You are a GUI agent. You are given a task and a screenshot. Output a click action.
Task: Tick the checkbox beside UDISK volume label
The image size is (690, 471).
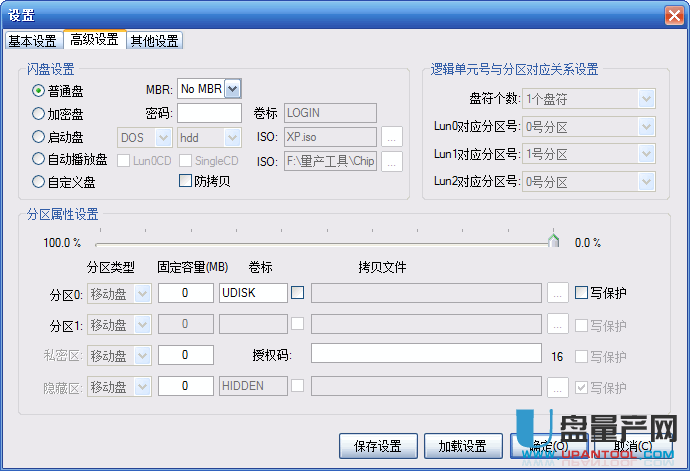[298, 293]
